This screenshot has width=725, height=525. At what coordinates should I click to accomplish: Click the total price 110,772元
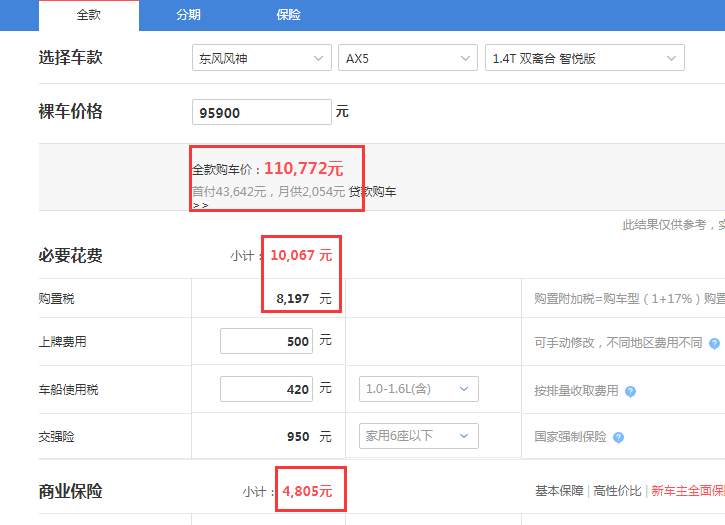(303, 169)
